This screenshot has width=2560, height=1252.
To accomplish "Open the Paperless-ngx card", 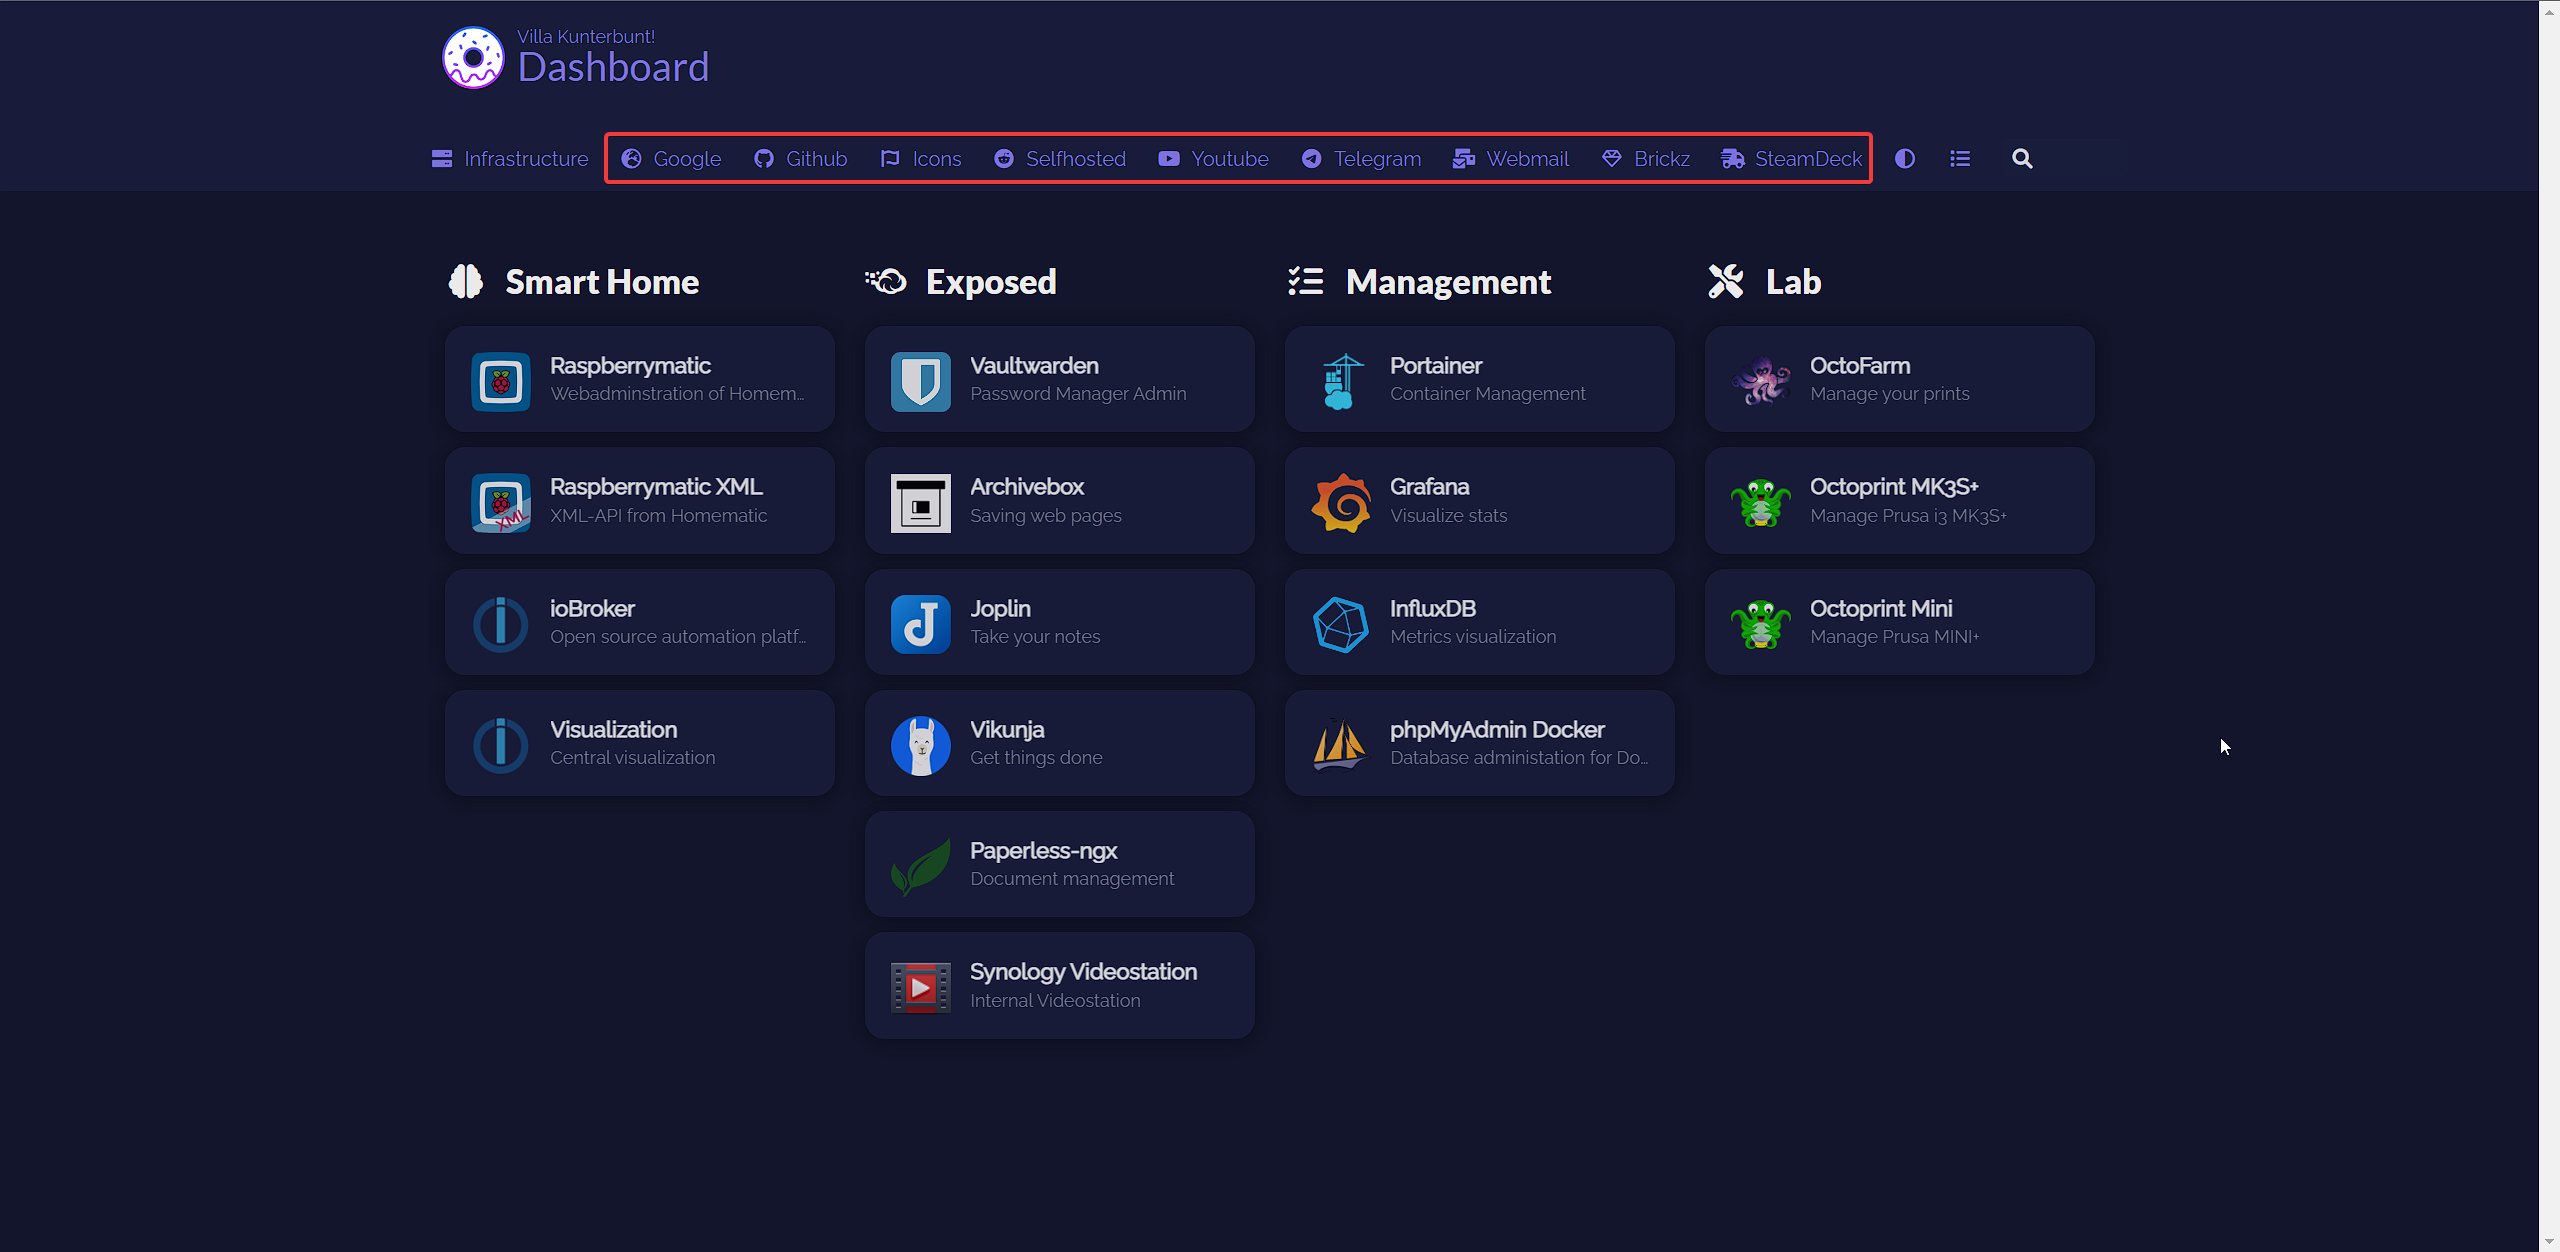I will 1059,865.
